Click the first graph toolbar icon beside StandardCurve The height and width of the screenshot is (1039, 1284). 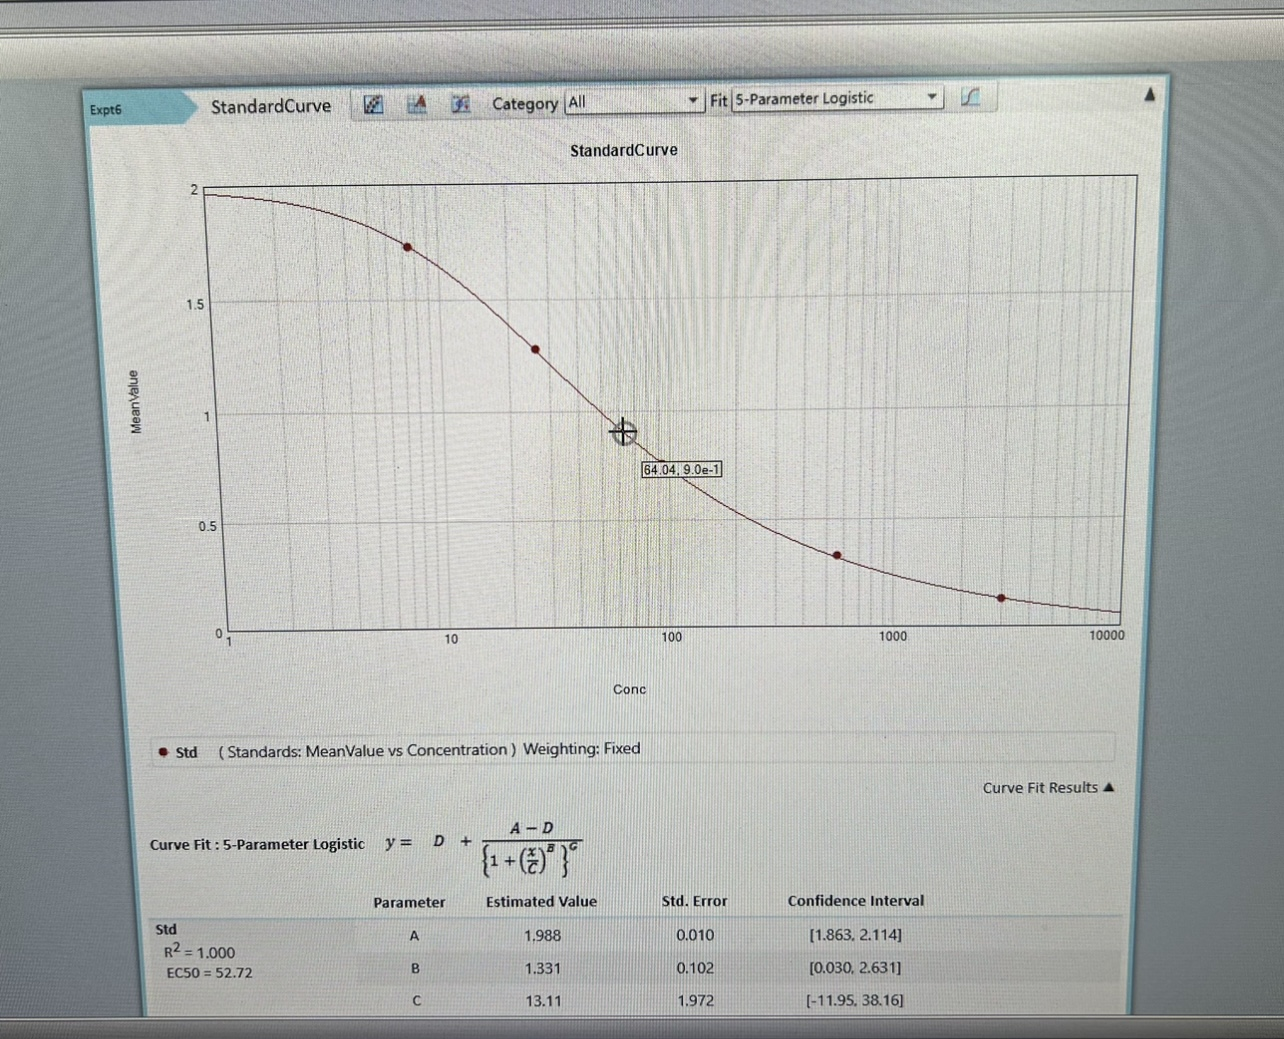click(x=373, y=104)
